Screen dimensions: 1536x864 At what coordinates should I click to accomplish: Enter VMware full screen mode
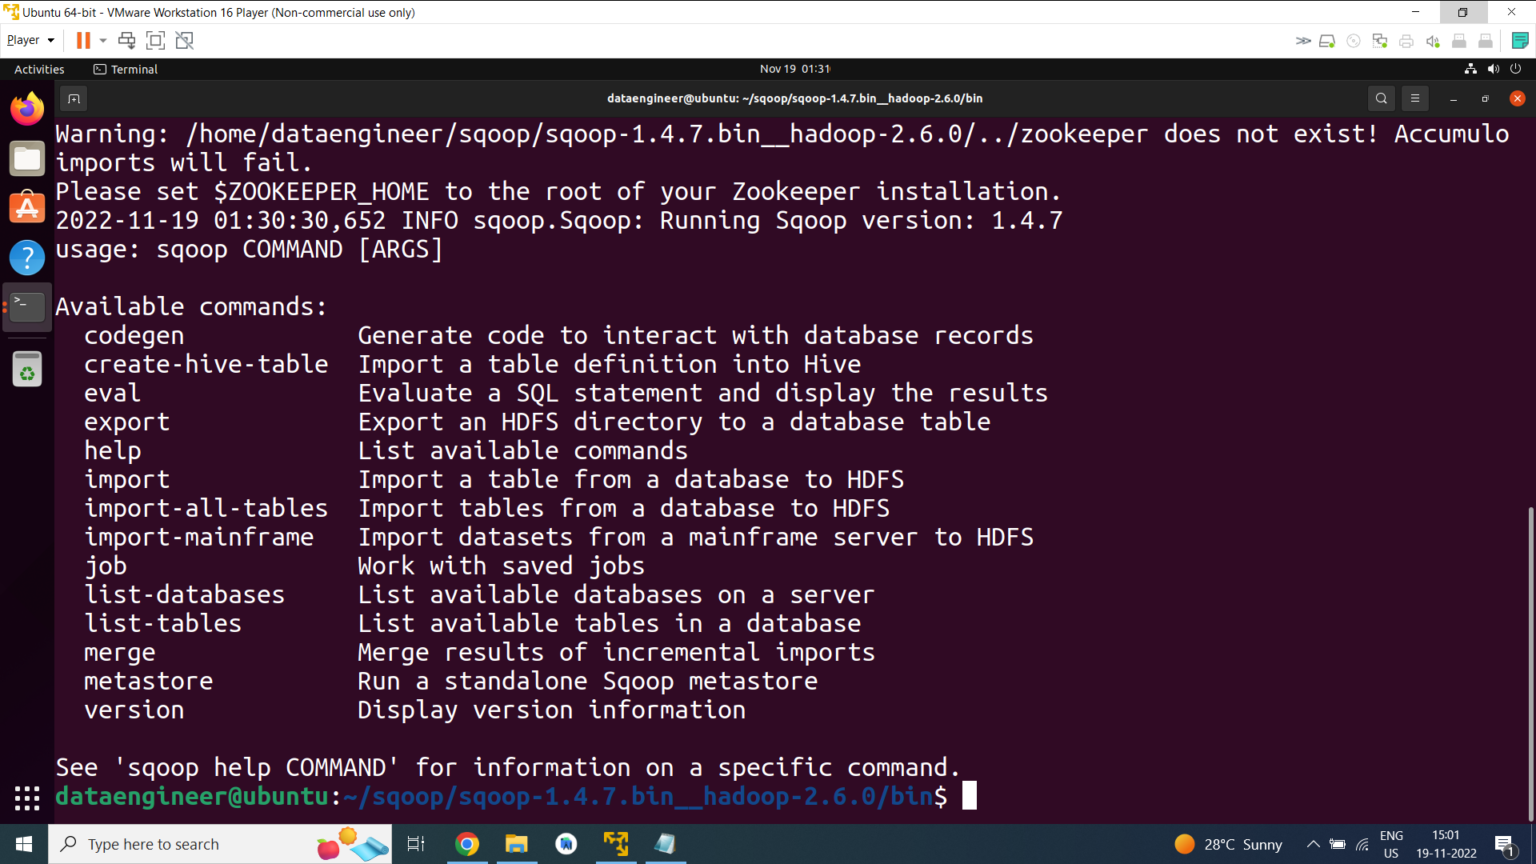coord(155,40)
